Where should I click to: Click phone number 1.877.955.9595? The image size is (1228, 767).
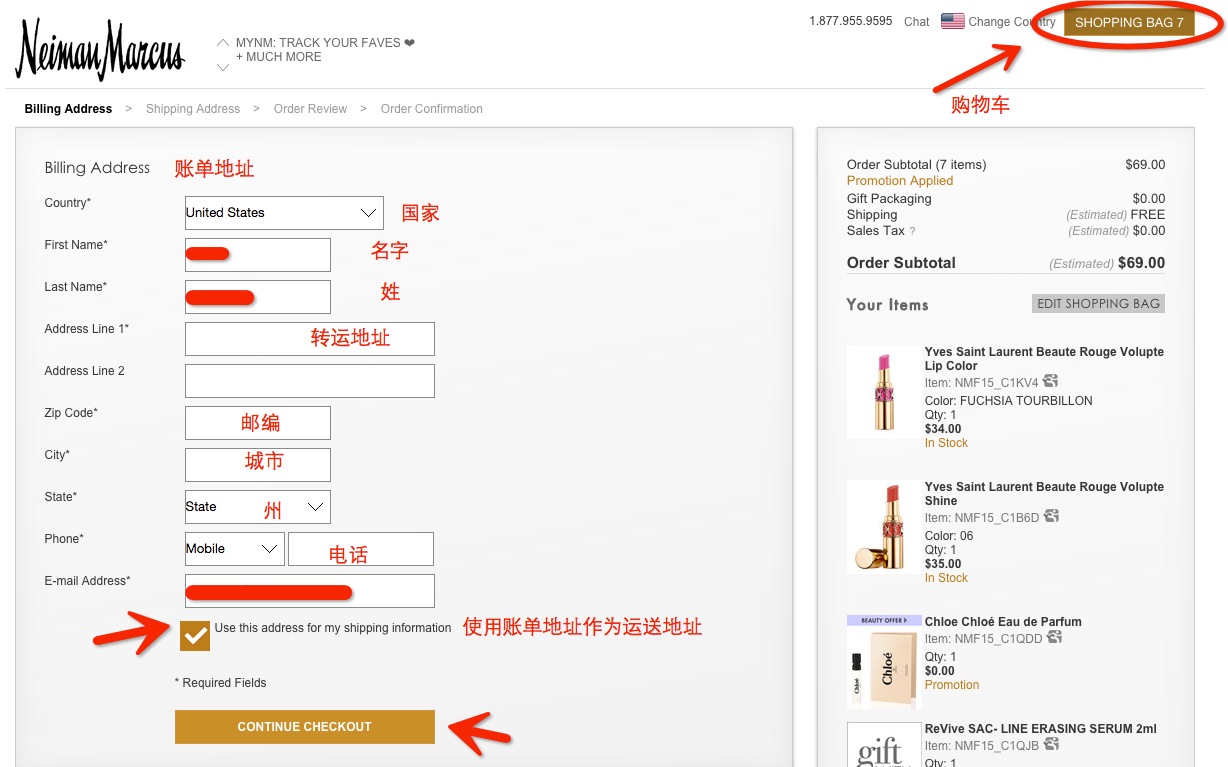[x=851, y=21]
